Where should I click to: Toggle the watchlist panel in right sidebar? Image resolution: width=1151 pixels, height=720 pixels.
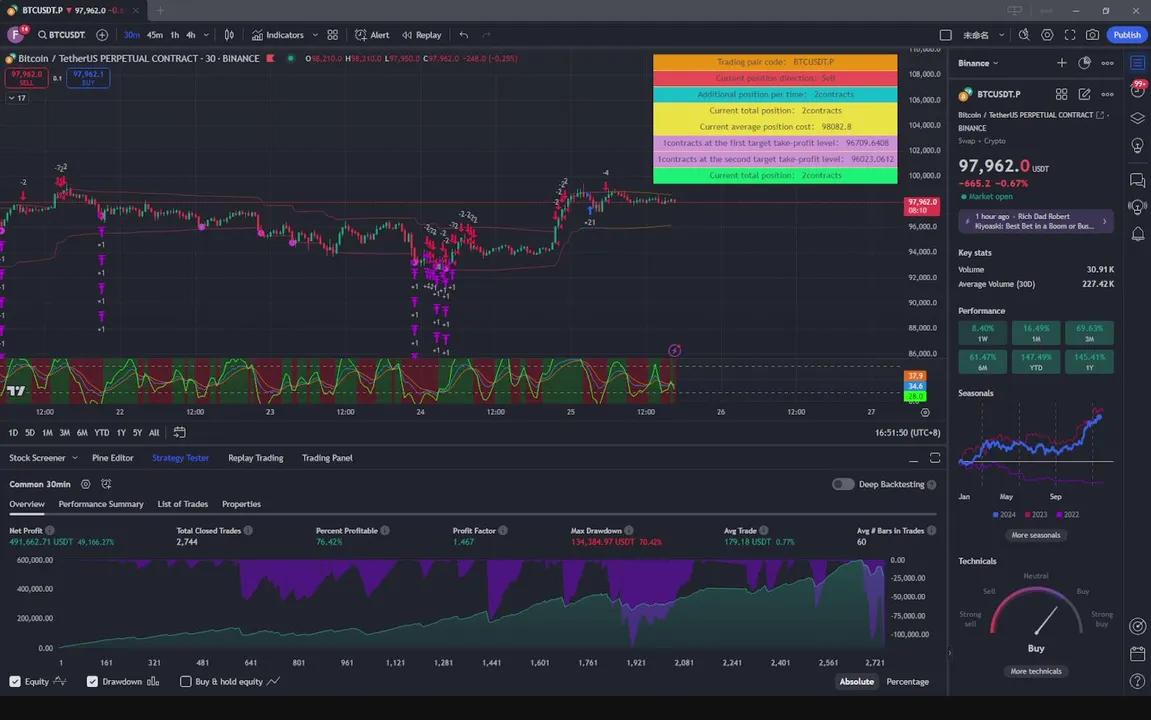1138,63
